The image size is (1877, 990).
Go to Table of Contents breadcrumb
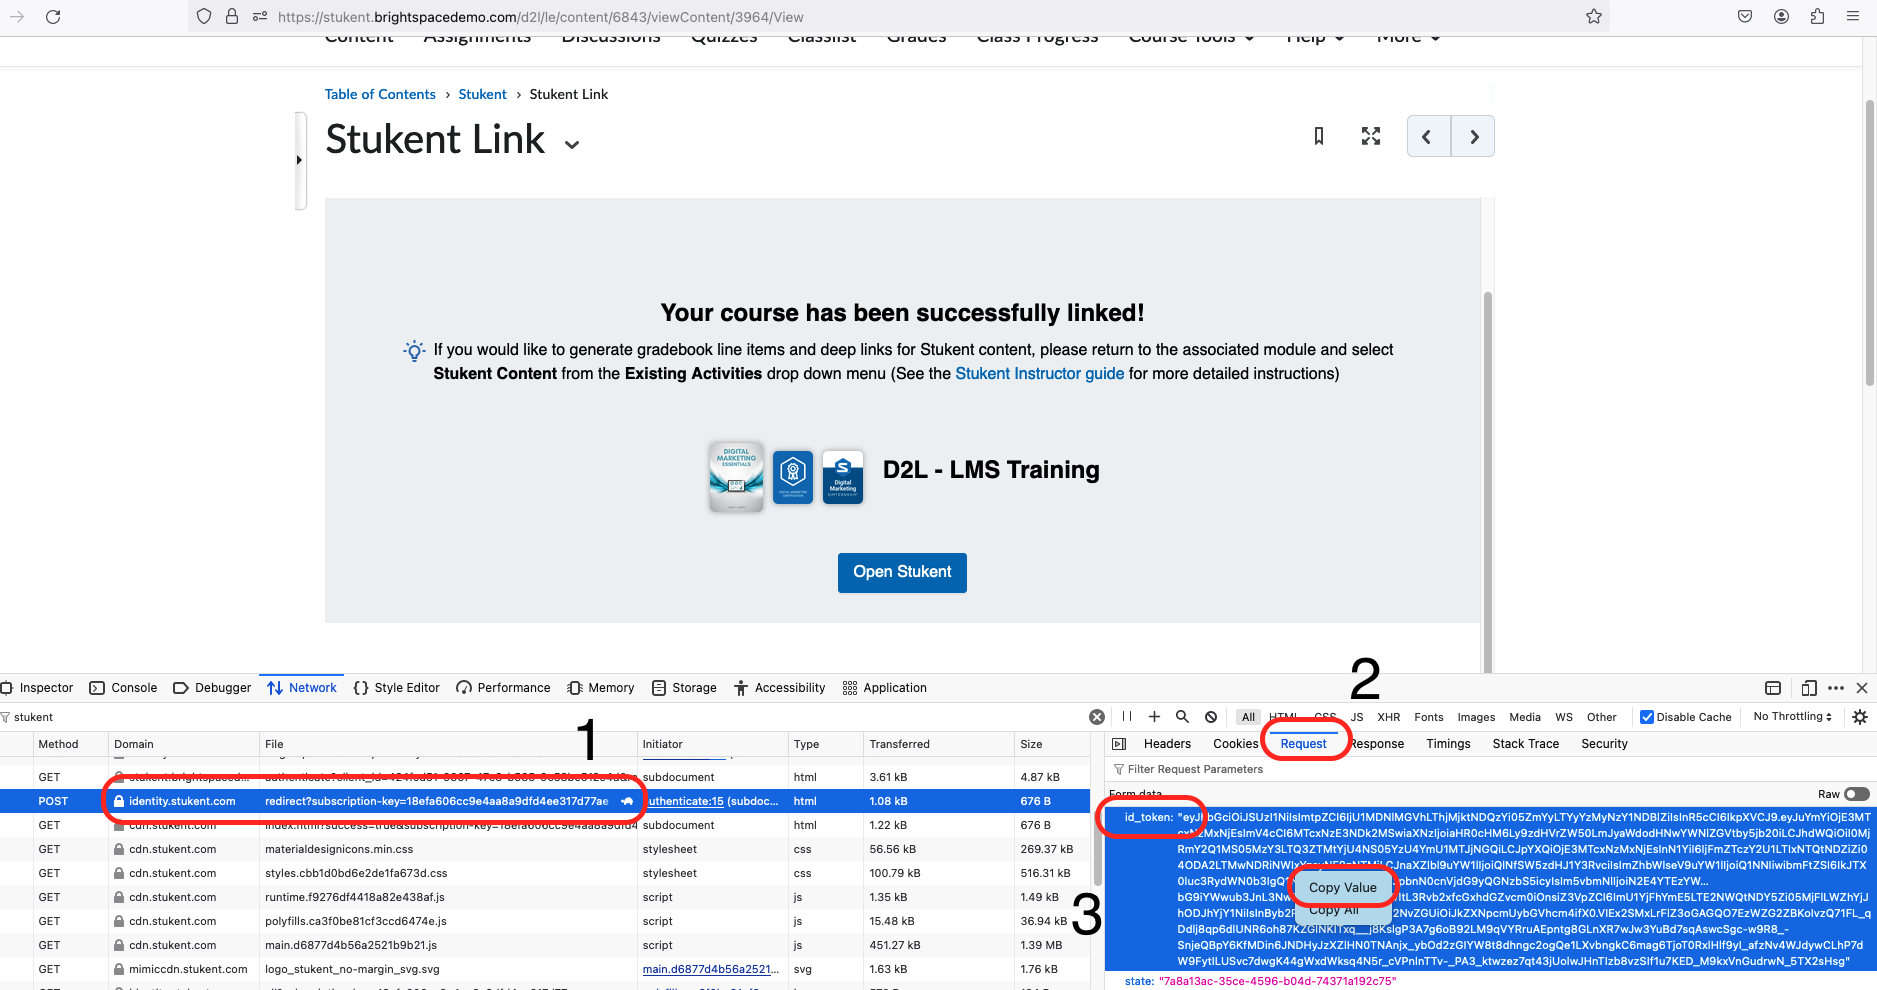pyautogui.click(x=380, y=94)
